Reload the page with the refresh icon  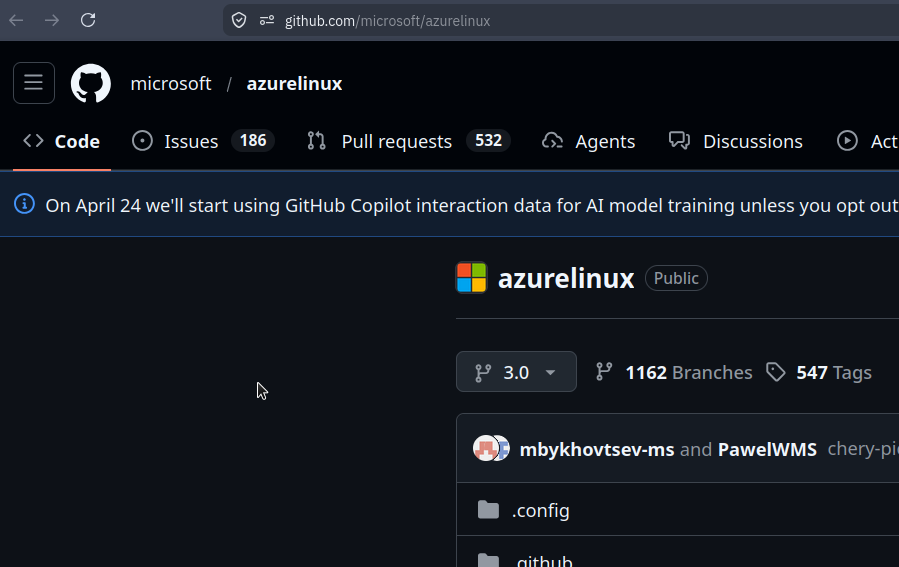pyautogui.click(x=88, y=21)
